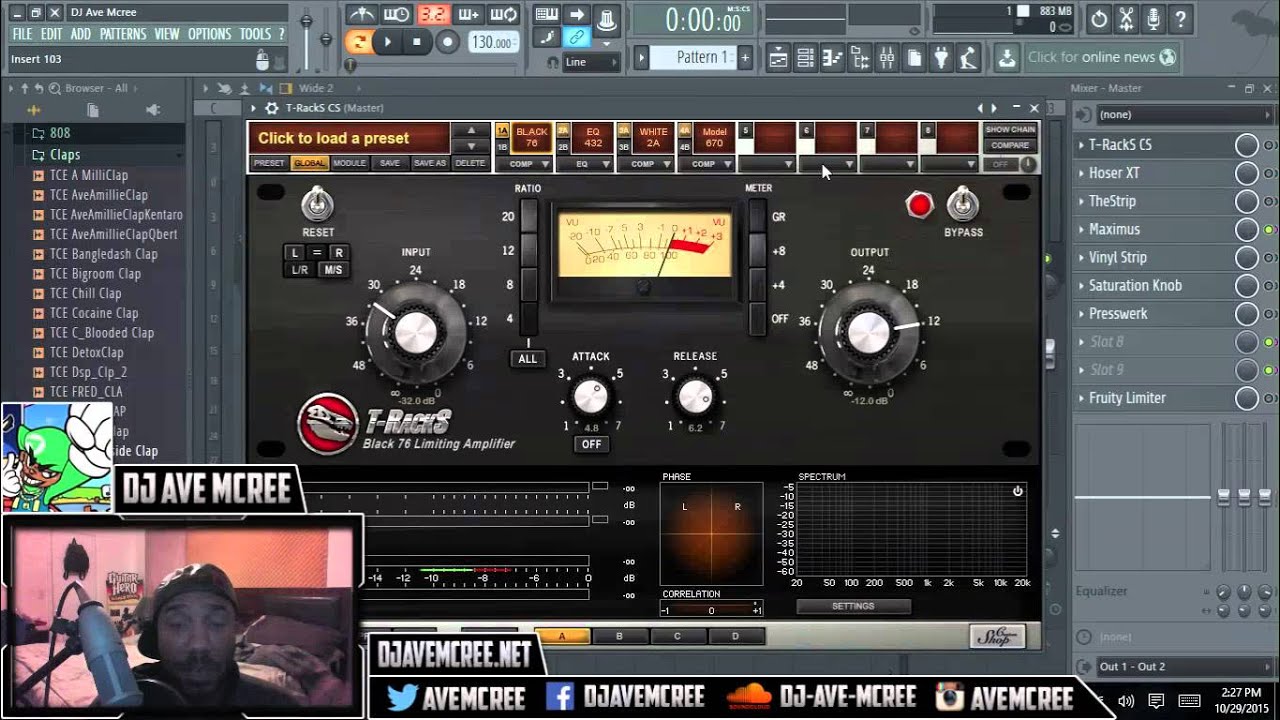Image resolution: width=1280 pixels, height=720 pixels.
Task: Open COMP dropdown under BLACK 76
Action: coord(525,164)
